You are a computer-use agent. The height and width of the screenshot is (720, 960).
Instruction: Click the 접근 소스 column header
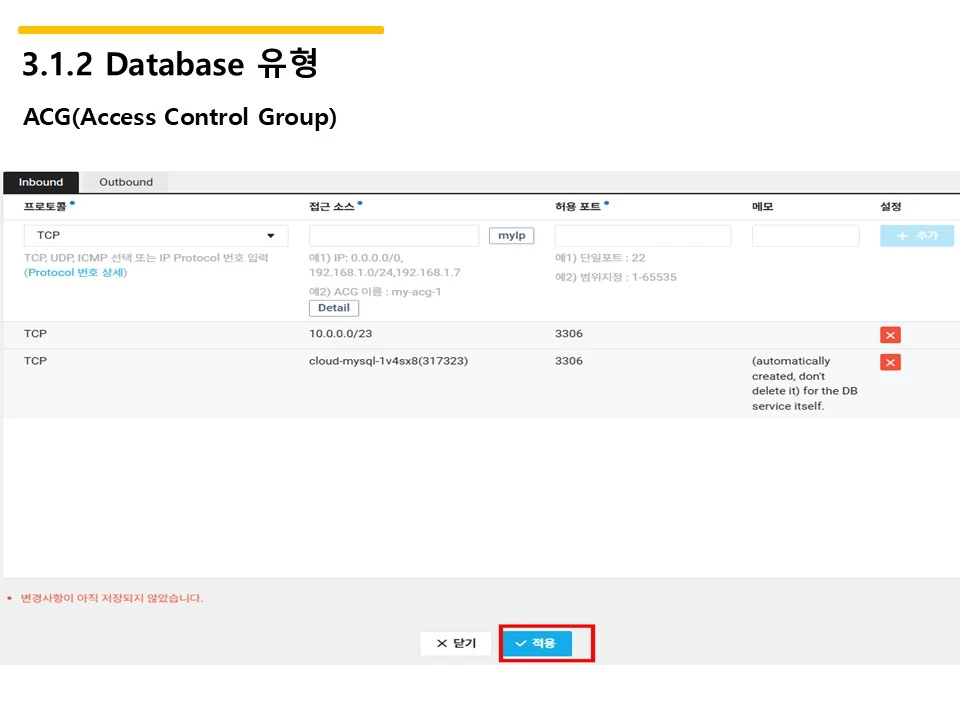click(332, 207)
